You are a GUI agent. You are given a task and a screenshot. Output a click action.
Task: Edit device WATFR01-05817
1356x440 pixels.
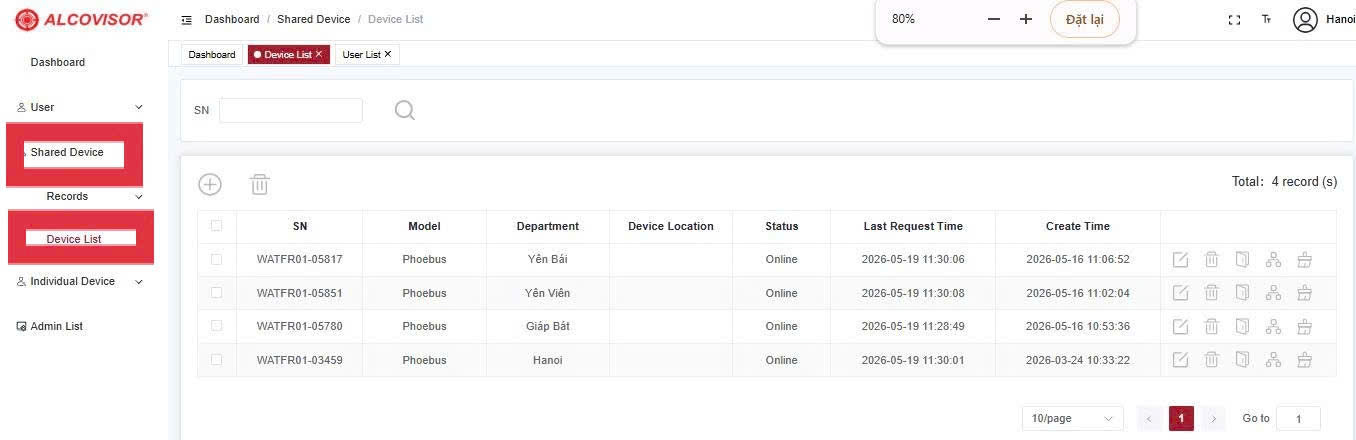click(1180, 260)
